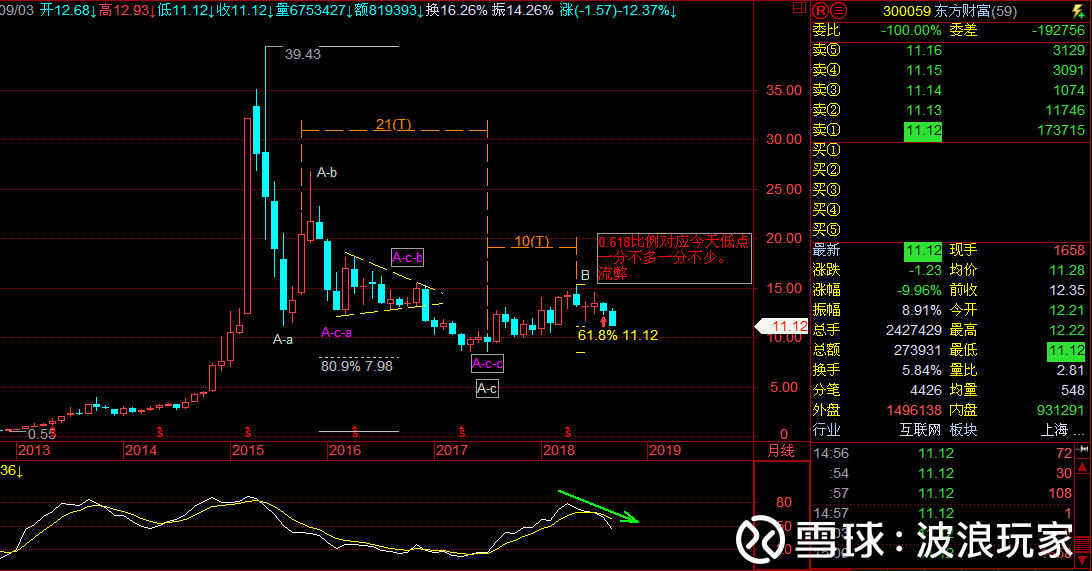Click the 买① bid row label
This screenshot has height=571, width=1092.
pyautogui.click(x=827, y=150)
